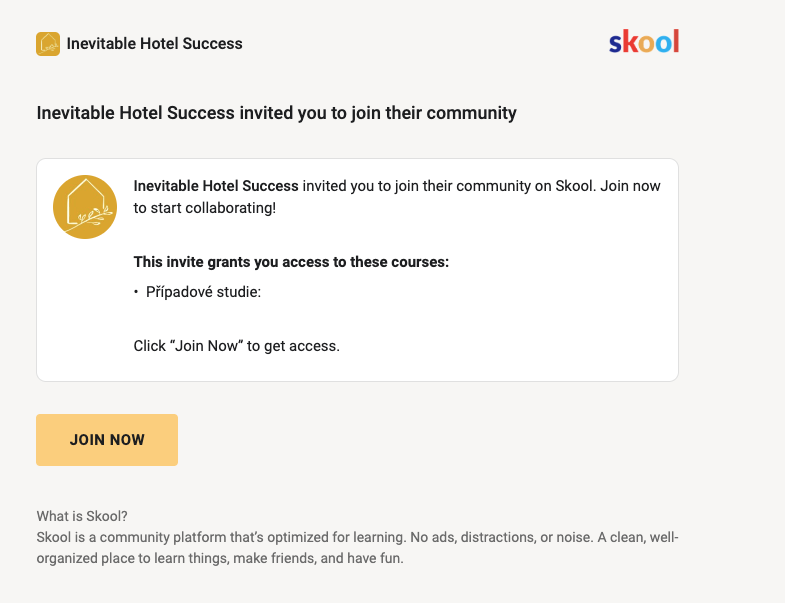Image resolution: width=785 pixels, height=603 pixels.
Task: Click the orange letter o in skool logo
Action: tap(646, 44)
